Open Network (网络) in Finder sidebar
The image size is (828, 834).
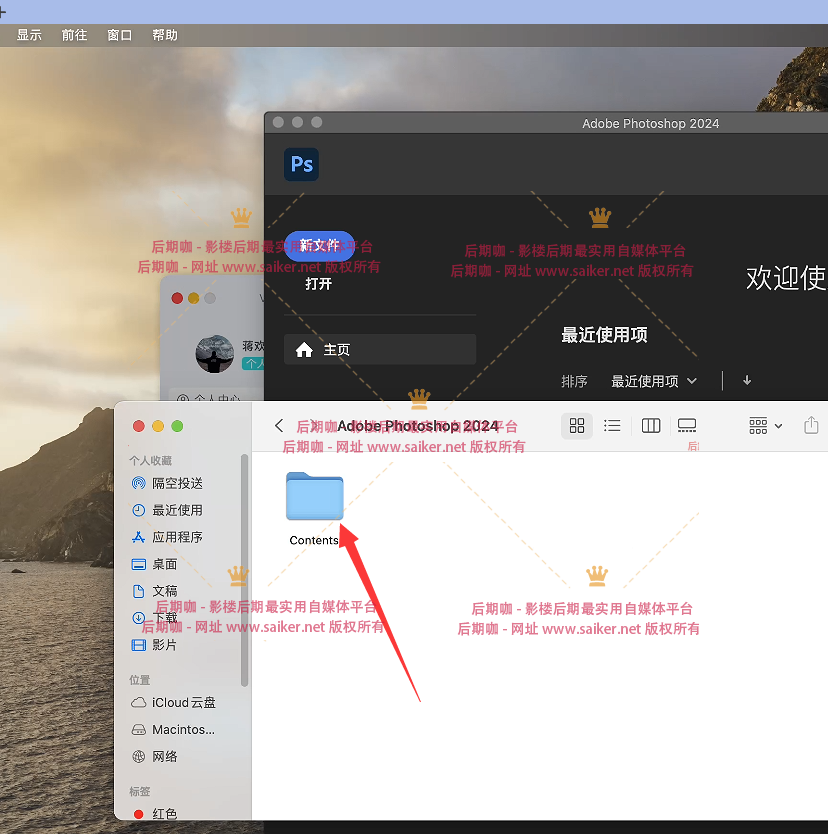pos(155,756)
